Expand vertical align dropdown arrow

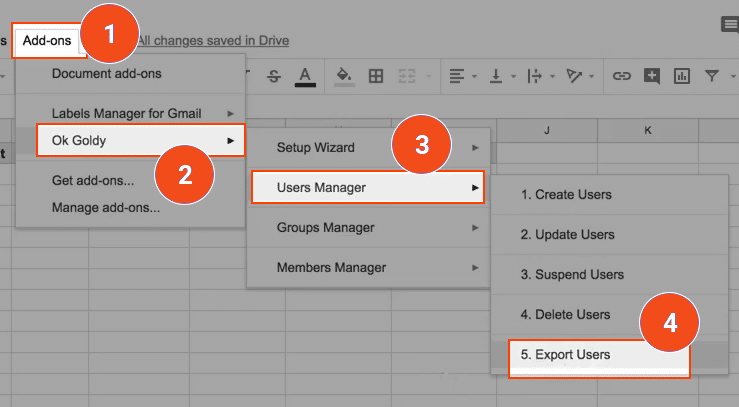click(x=513, y=76)
